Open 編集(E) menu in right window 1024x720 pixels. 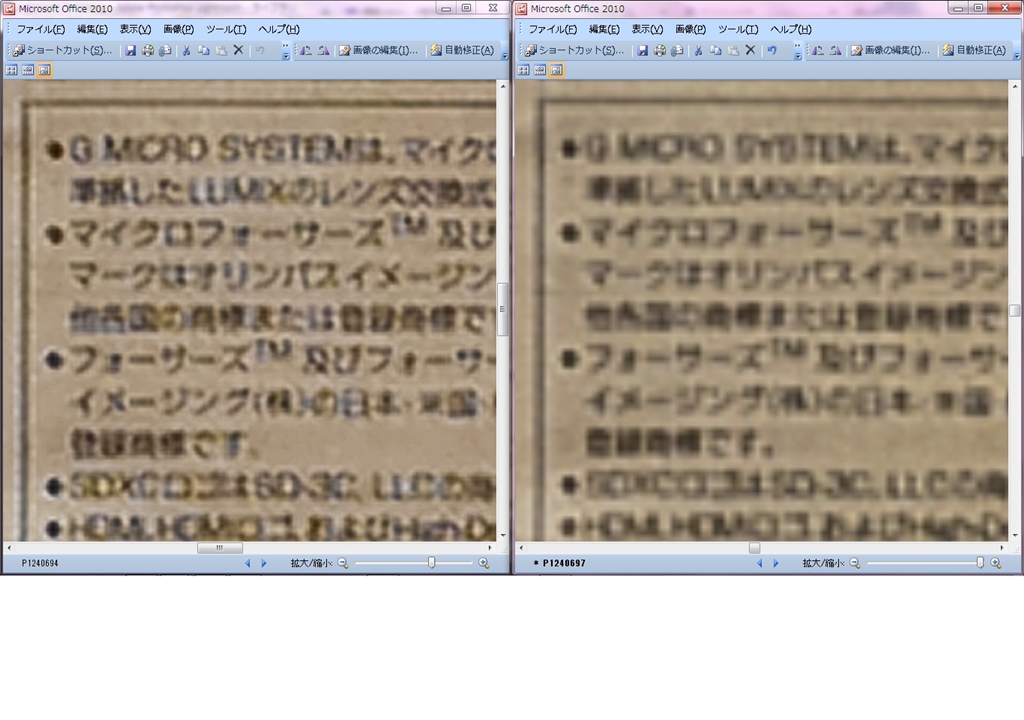[604, 29]
